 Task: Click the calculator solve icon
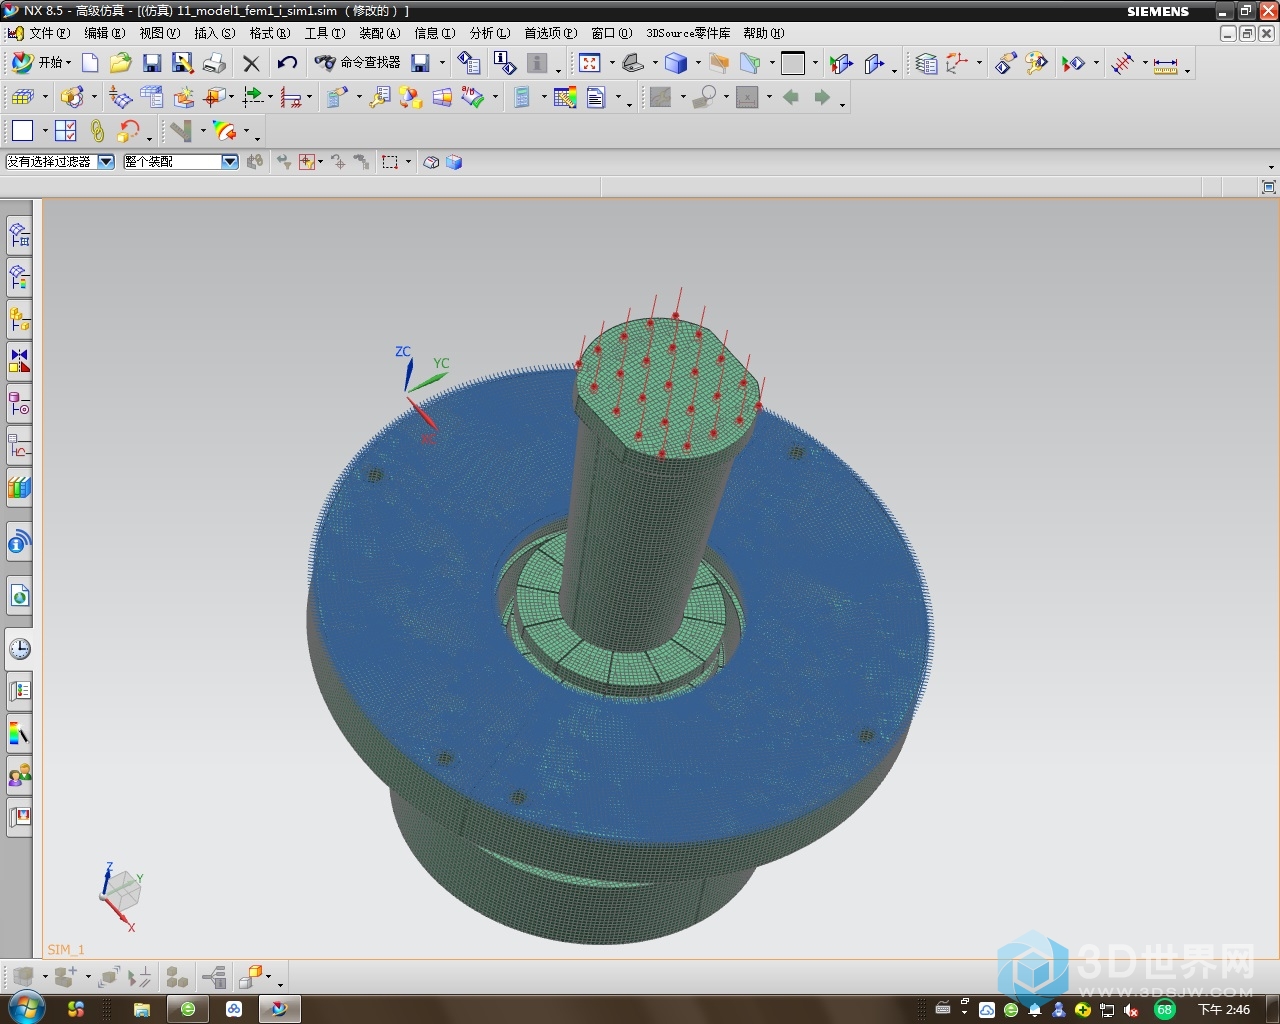(521, 97)
